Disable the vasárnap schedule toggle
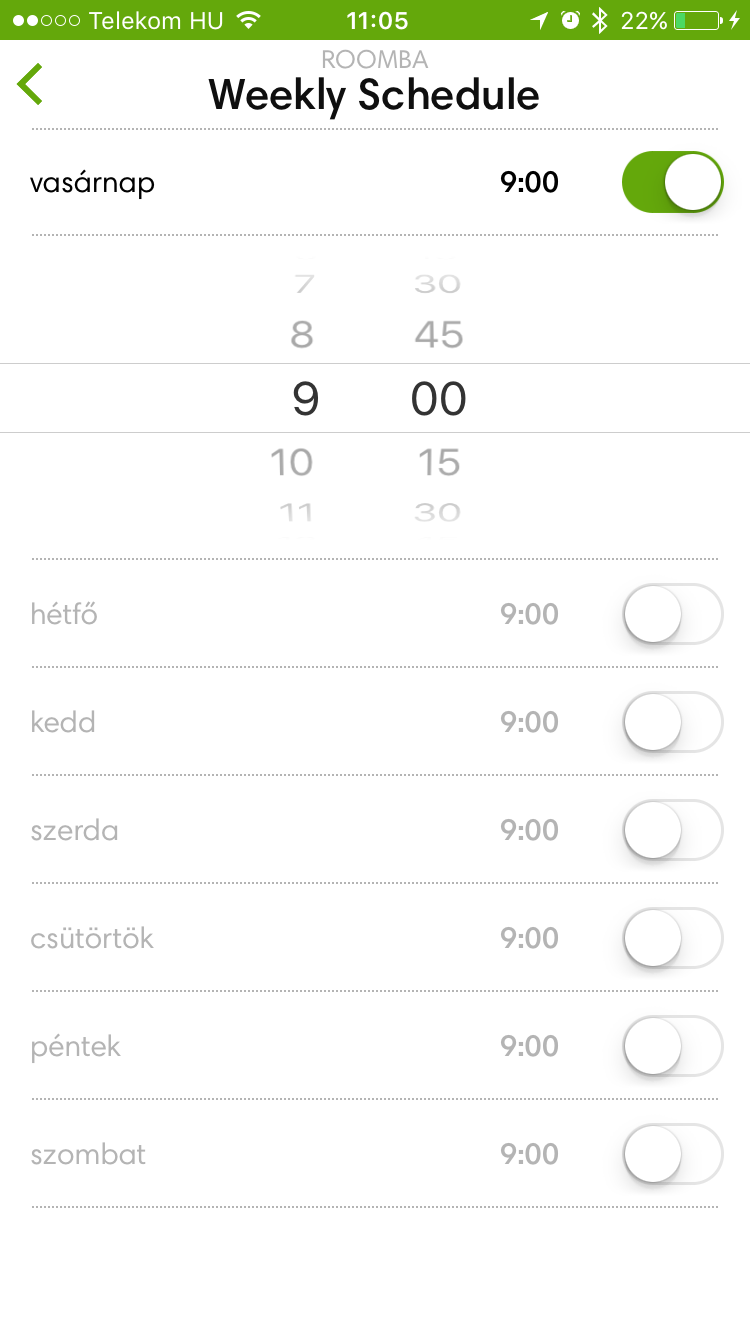The height and width of the screenshot is (1334, 750). (672, 183)
